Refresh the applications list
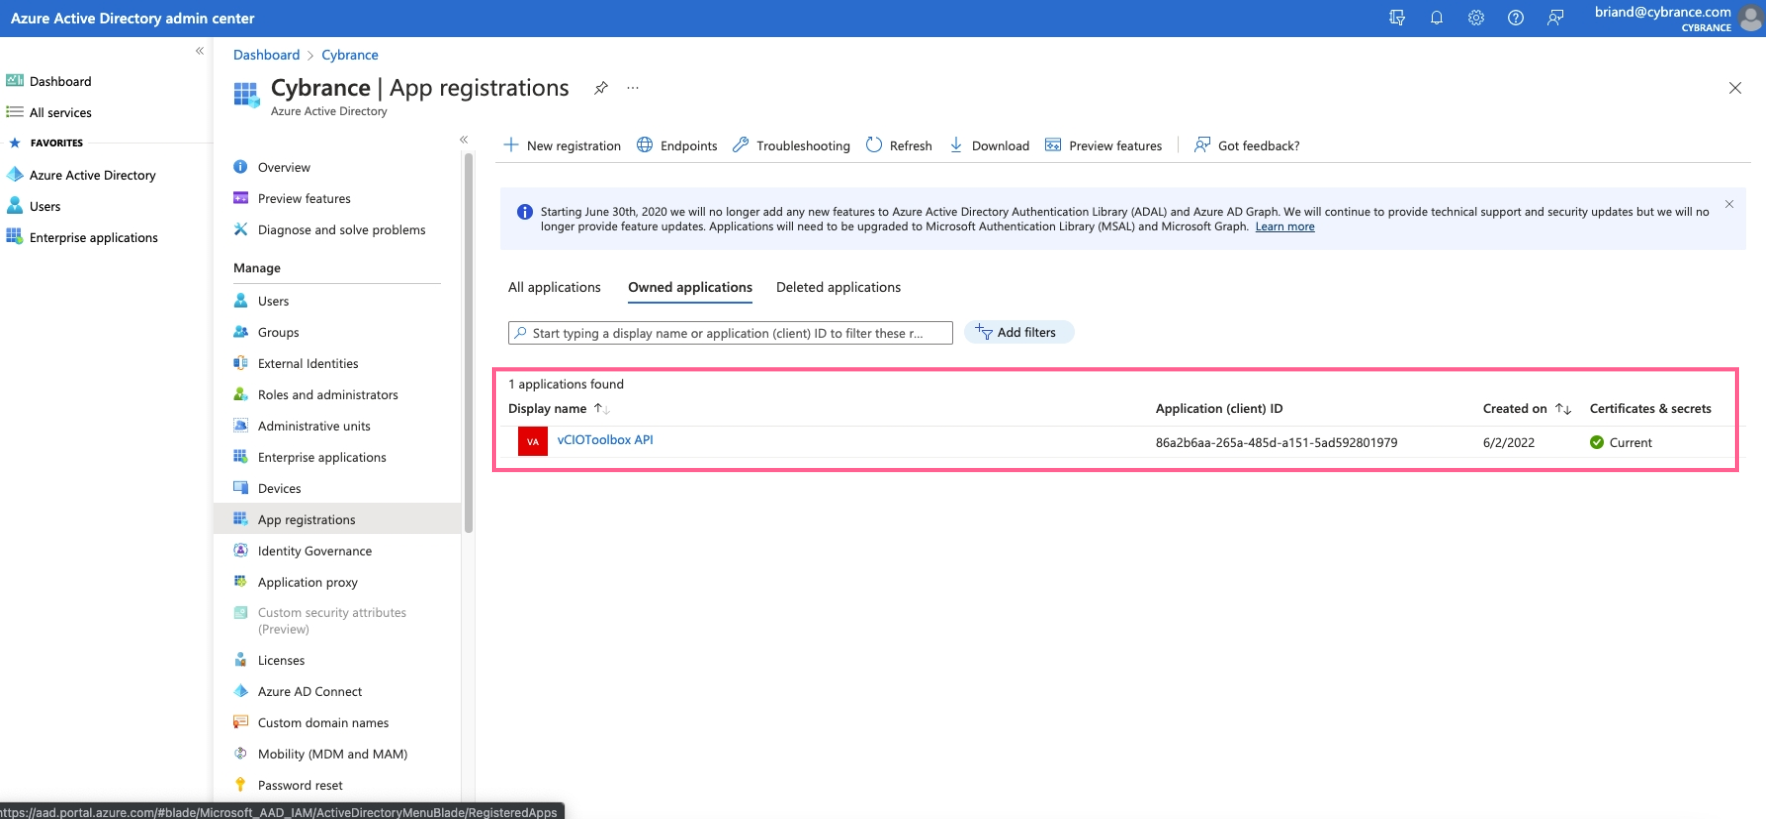 899,146
